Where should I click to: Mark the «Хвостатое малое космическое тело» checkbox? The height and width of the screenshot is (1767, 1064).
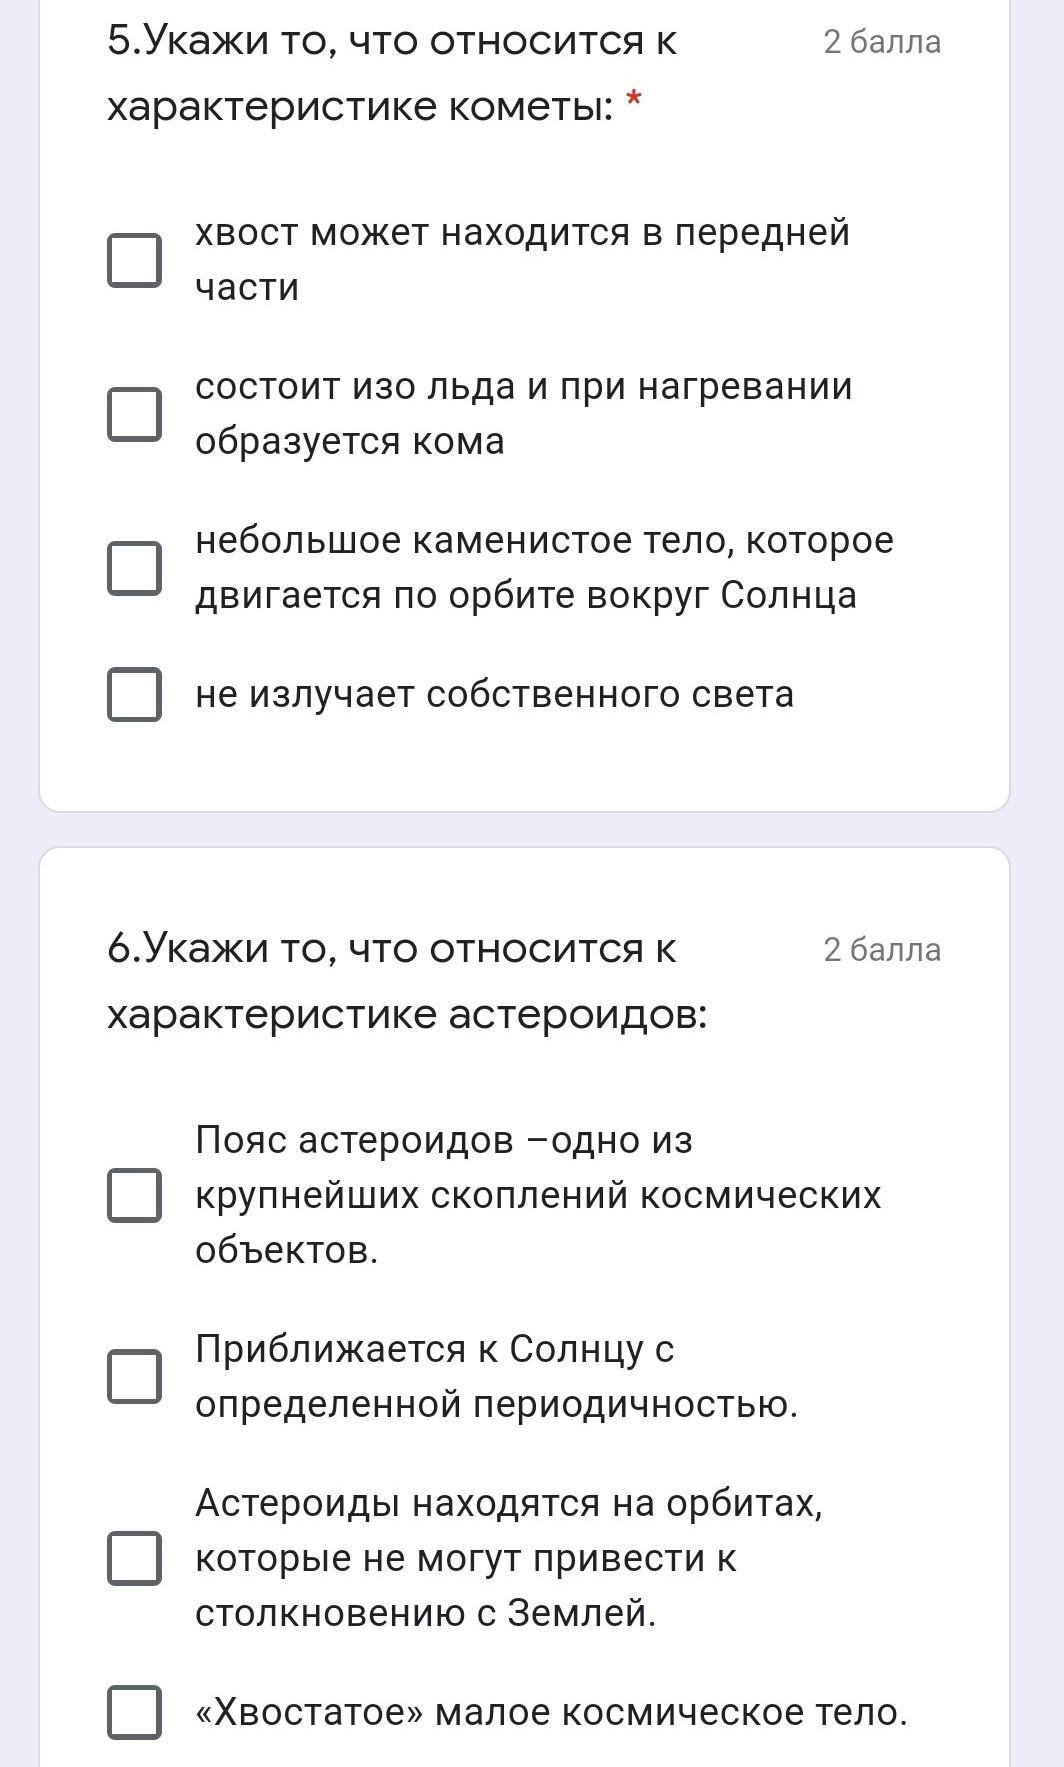pyautogui.click(x=134, y=1712)
